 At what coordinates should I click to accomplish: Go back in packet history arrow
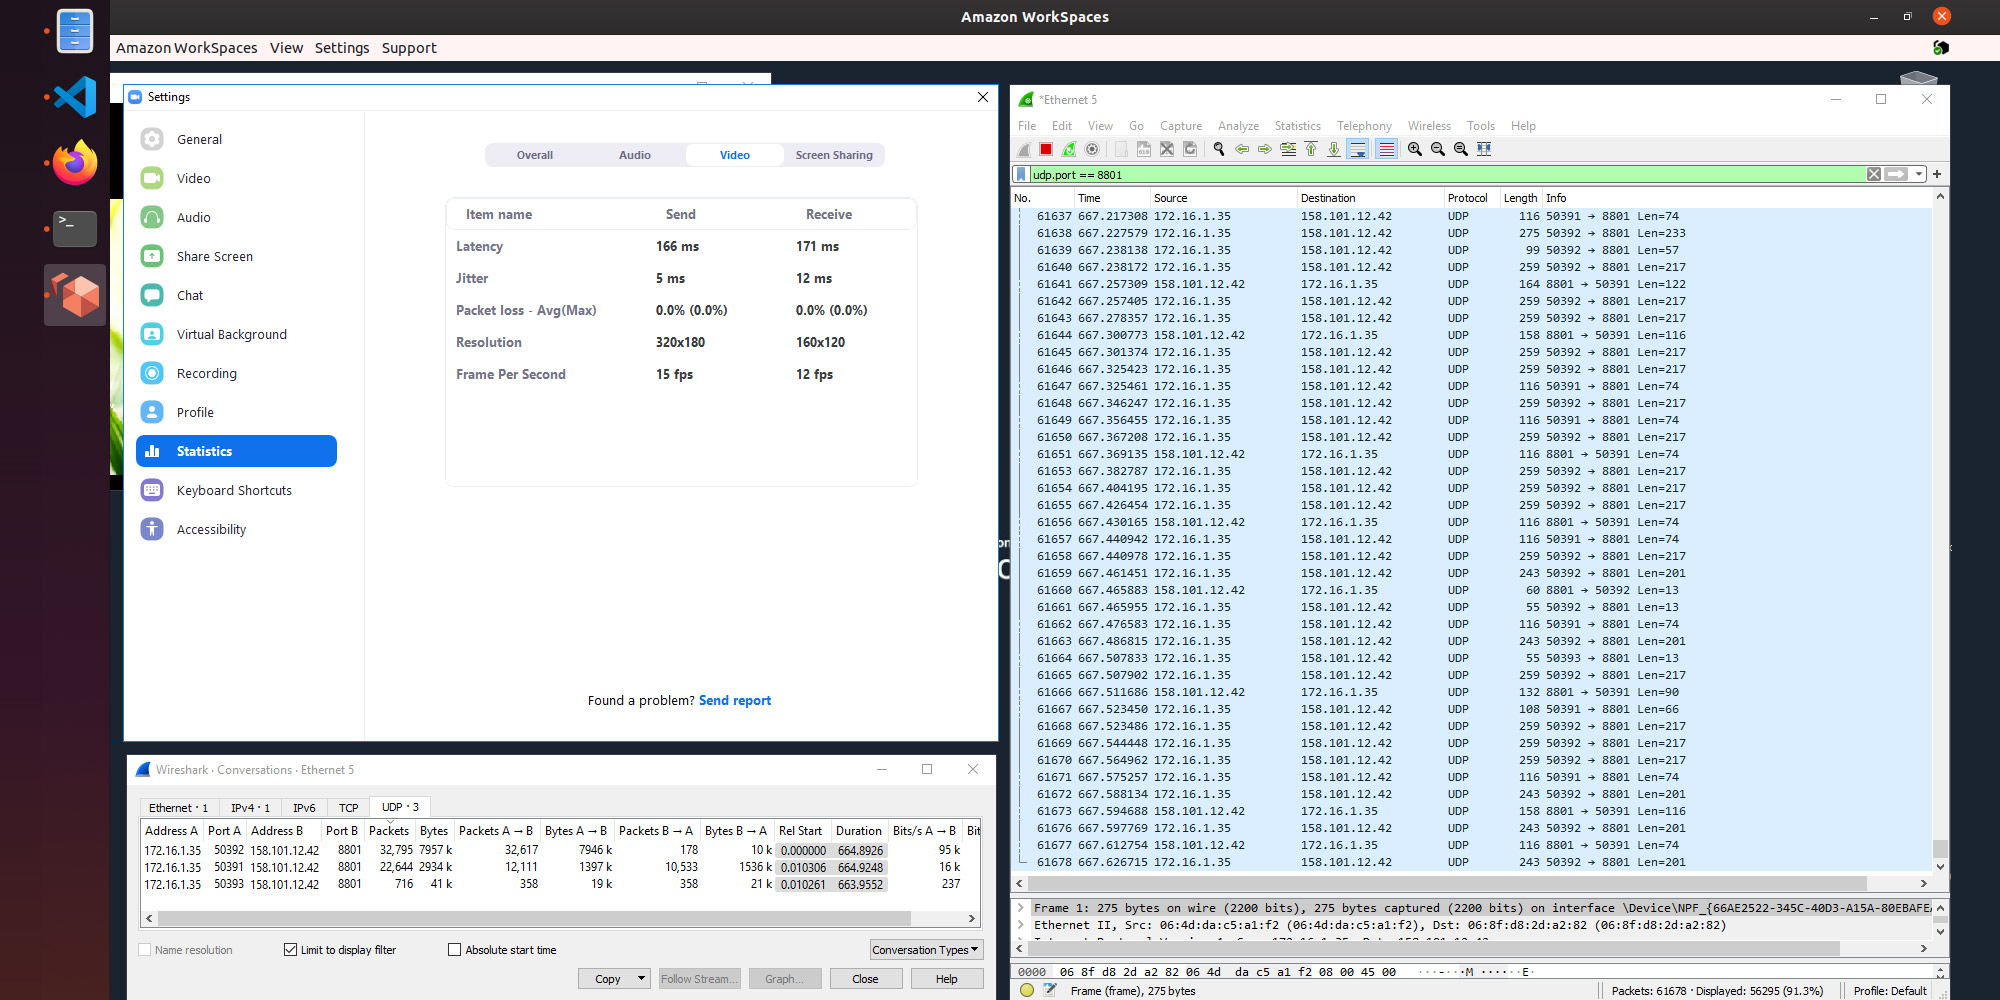click(1242, 149)
